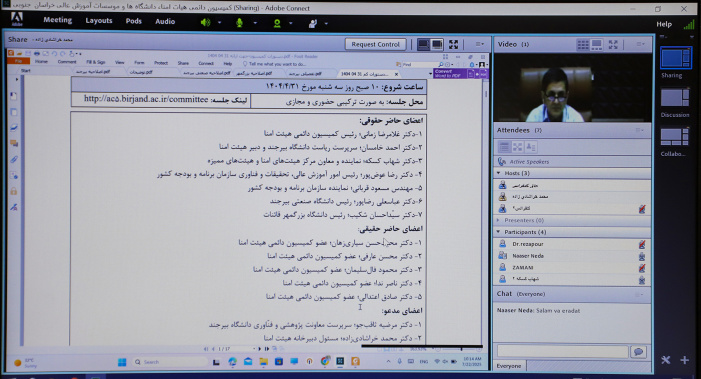
Task: Toggle the speaker audio icon
Action: point(205,22)
